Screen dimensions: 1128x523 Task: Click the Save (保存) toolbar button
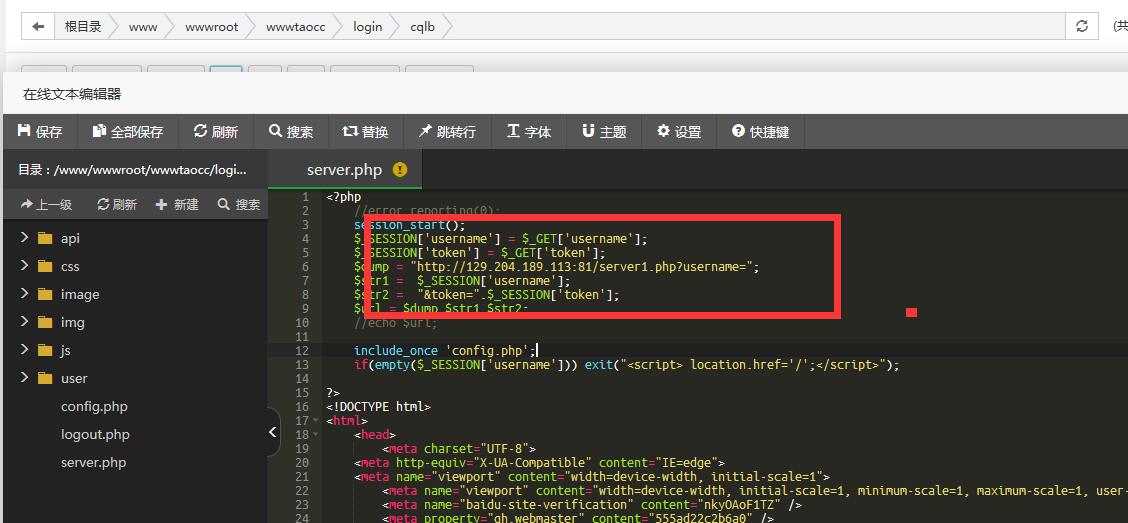pyautogui.click(x=40, y=132)
